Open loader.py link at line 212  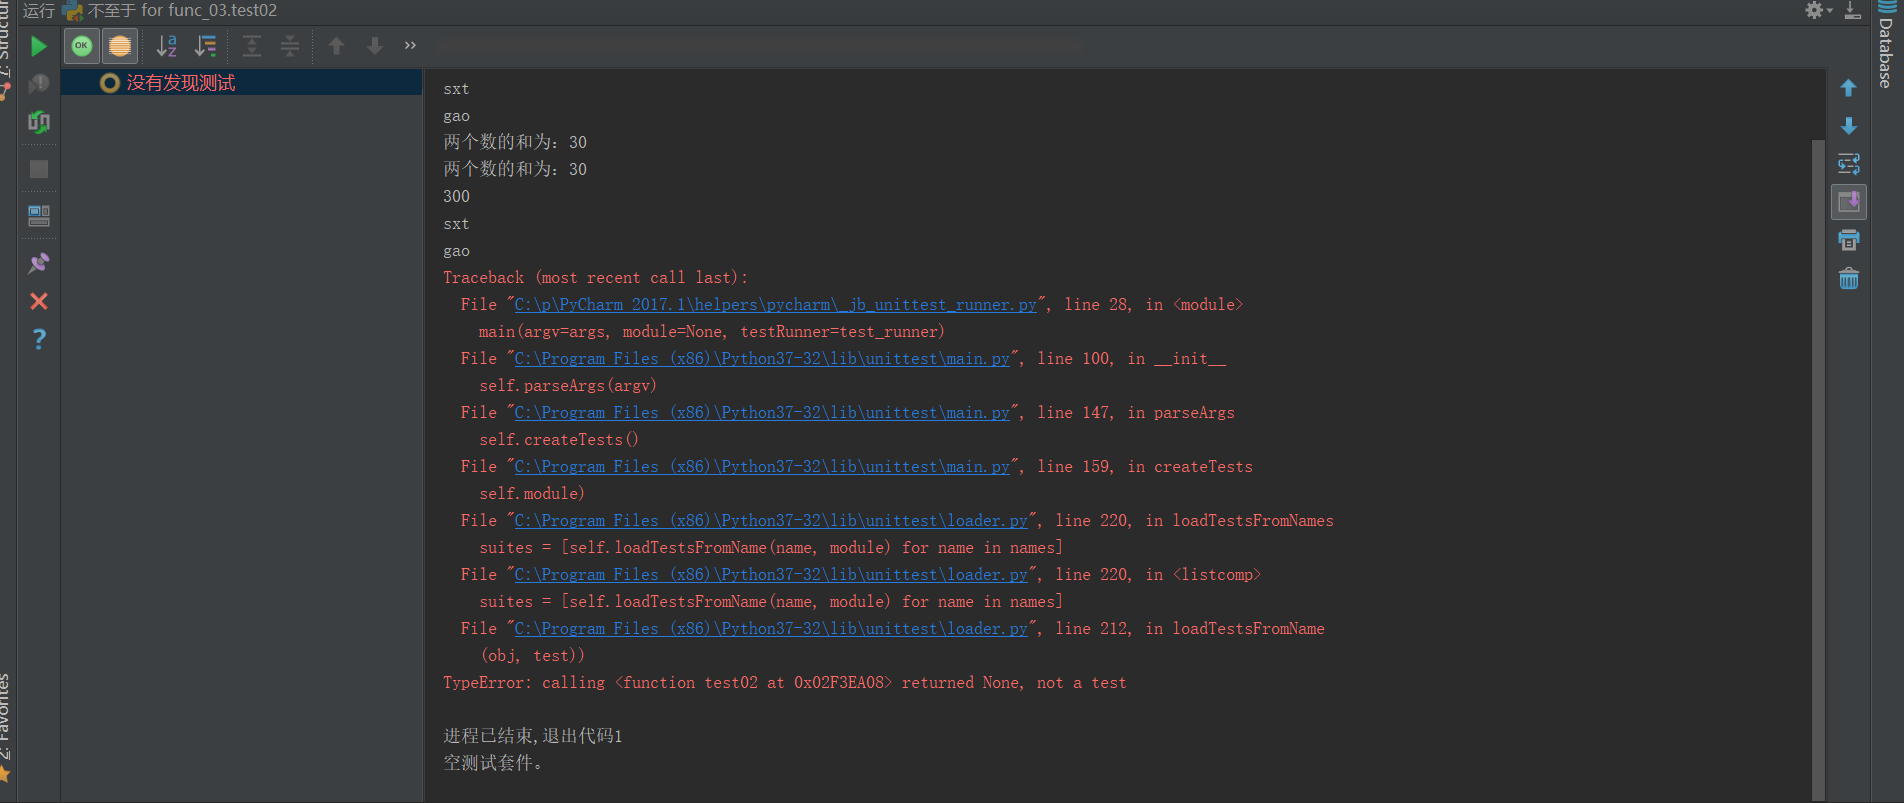point(771,629)
